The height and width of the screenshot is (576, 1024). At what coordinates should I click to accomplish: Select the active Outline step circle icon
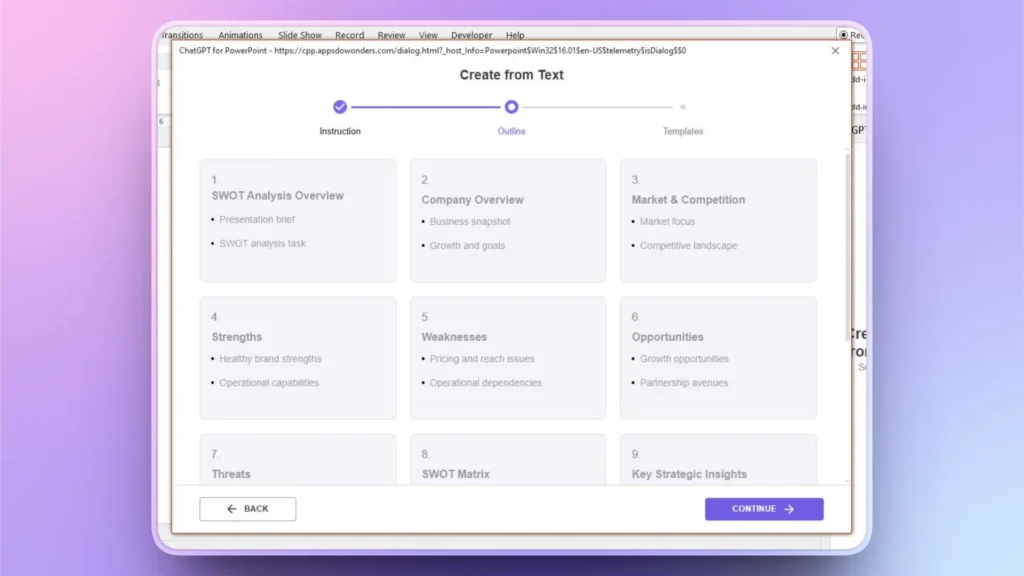(511, 104)
